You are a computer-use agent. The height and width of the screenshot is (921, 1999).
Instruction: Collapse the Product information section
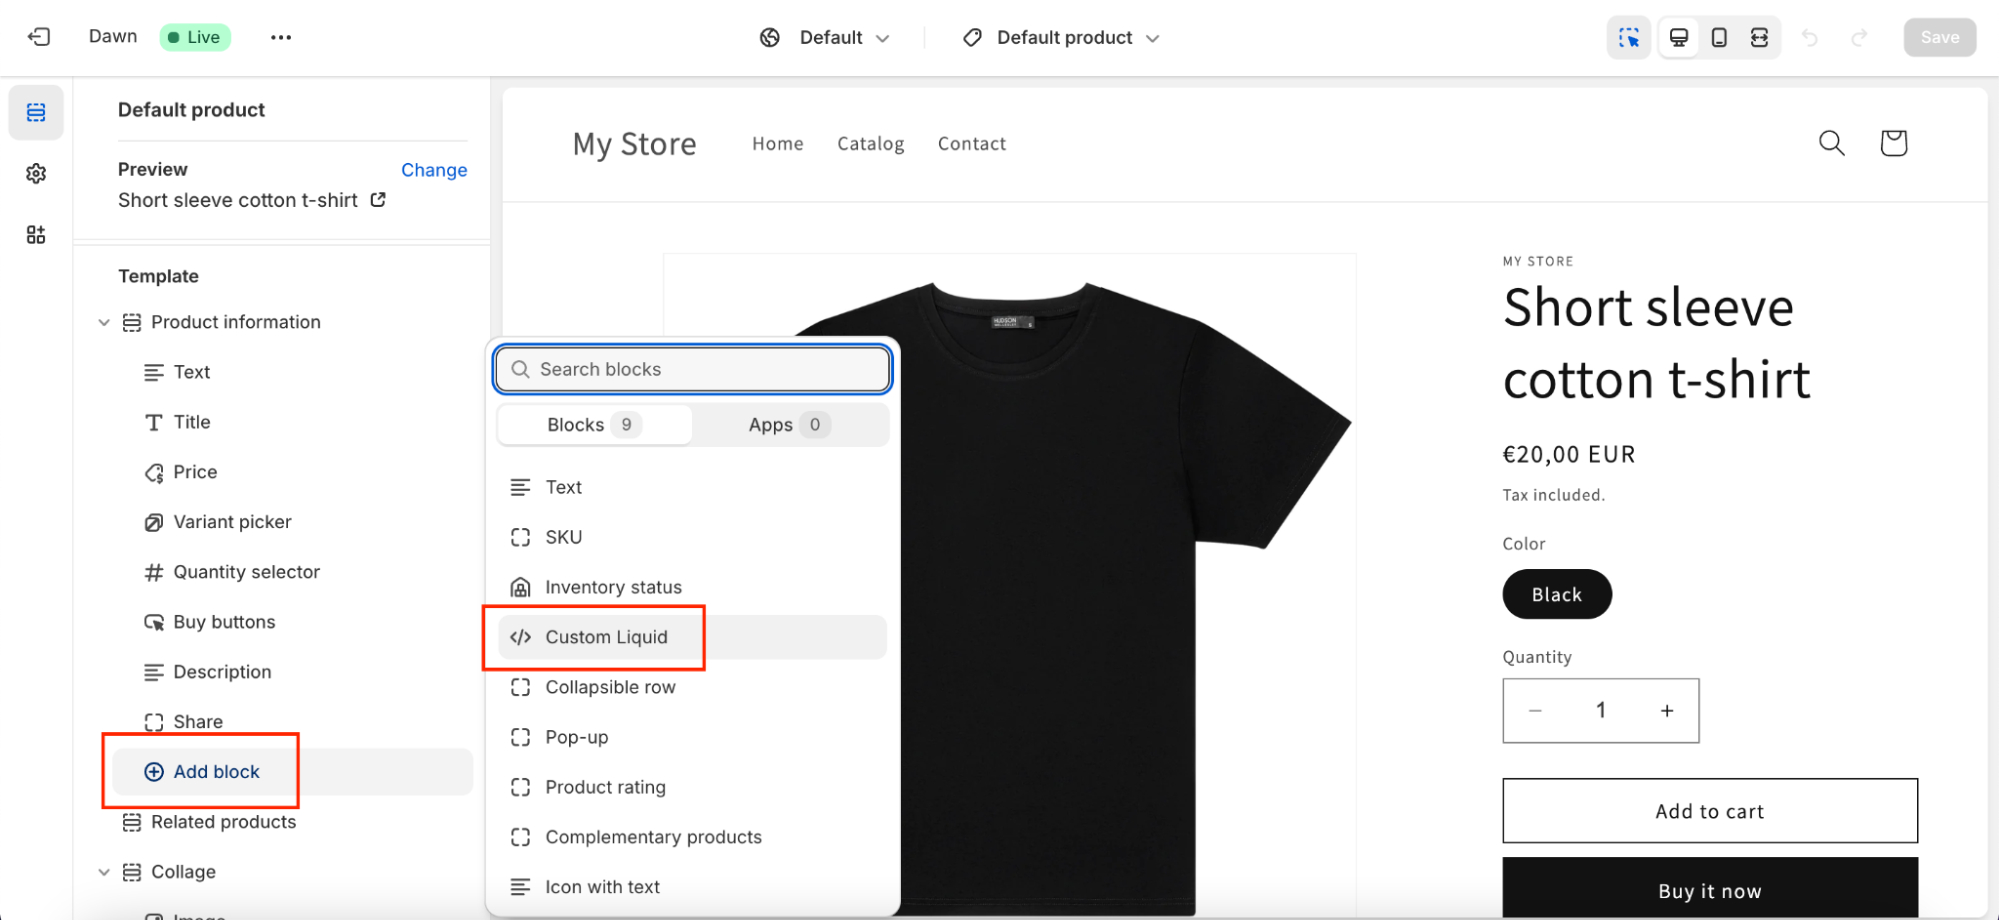coord(104,322)
